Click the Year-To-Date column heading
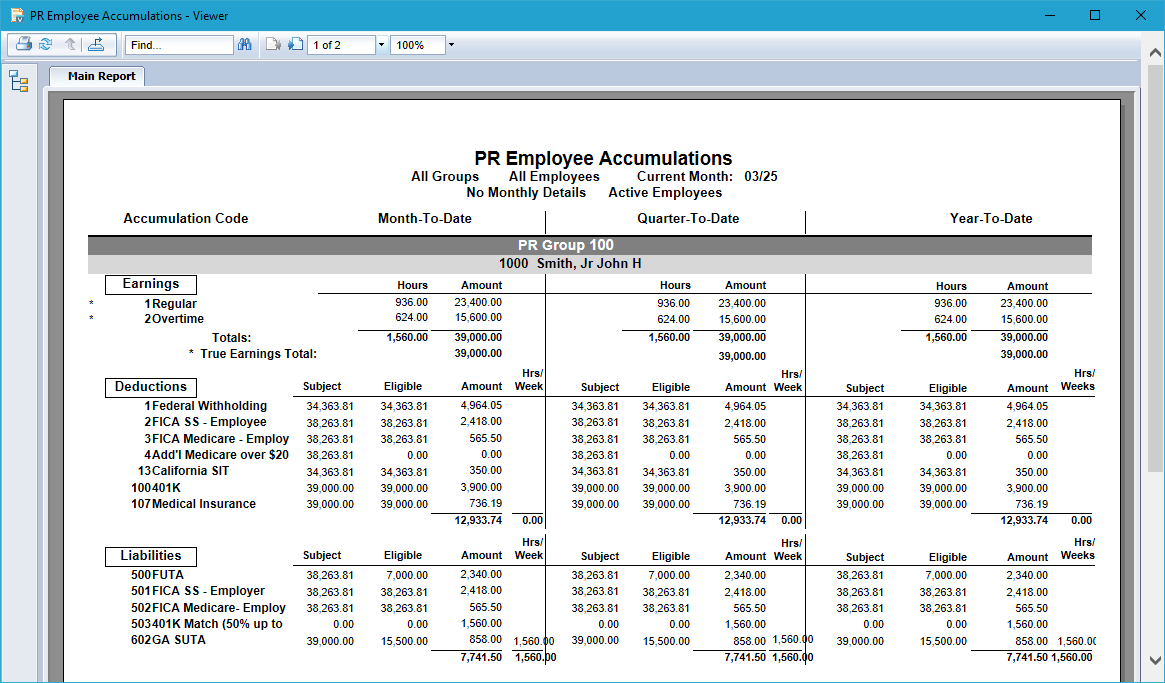 991,219
